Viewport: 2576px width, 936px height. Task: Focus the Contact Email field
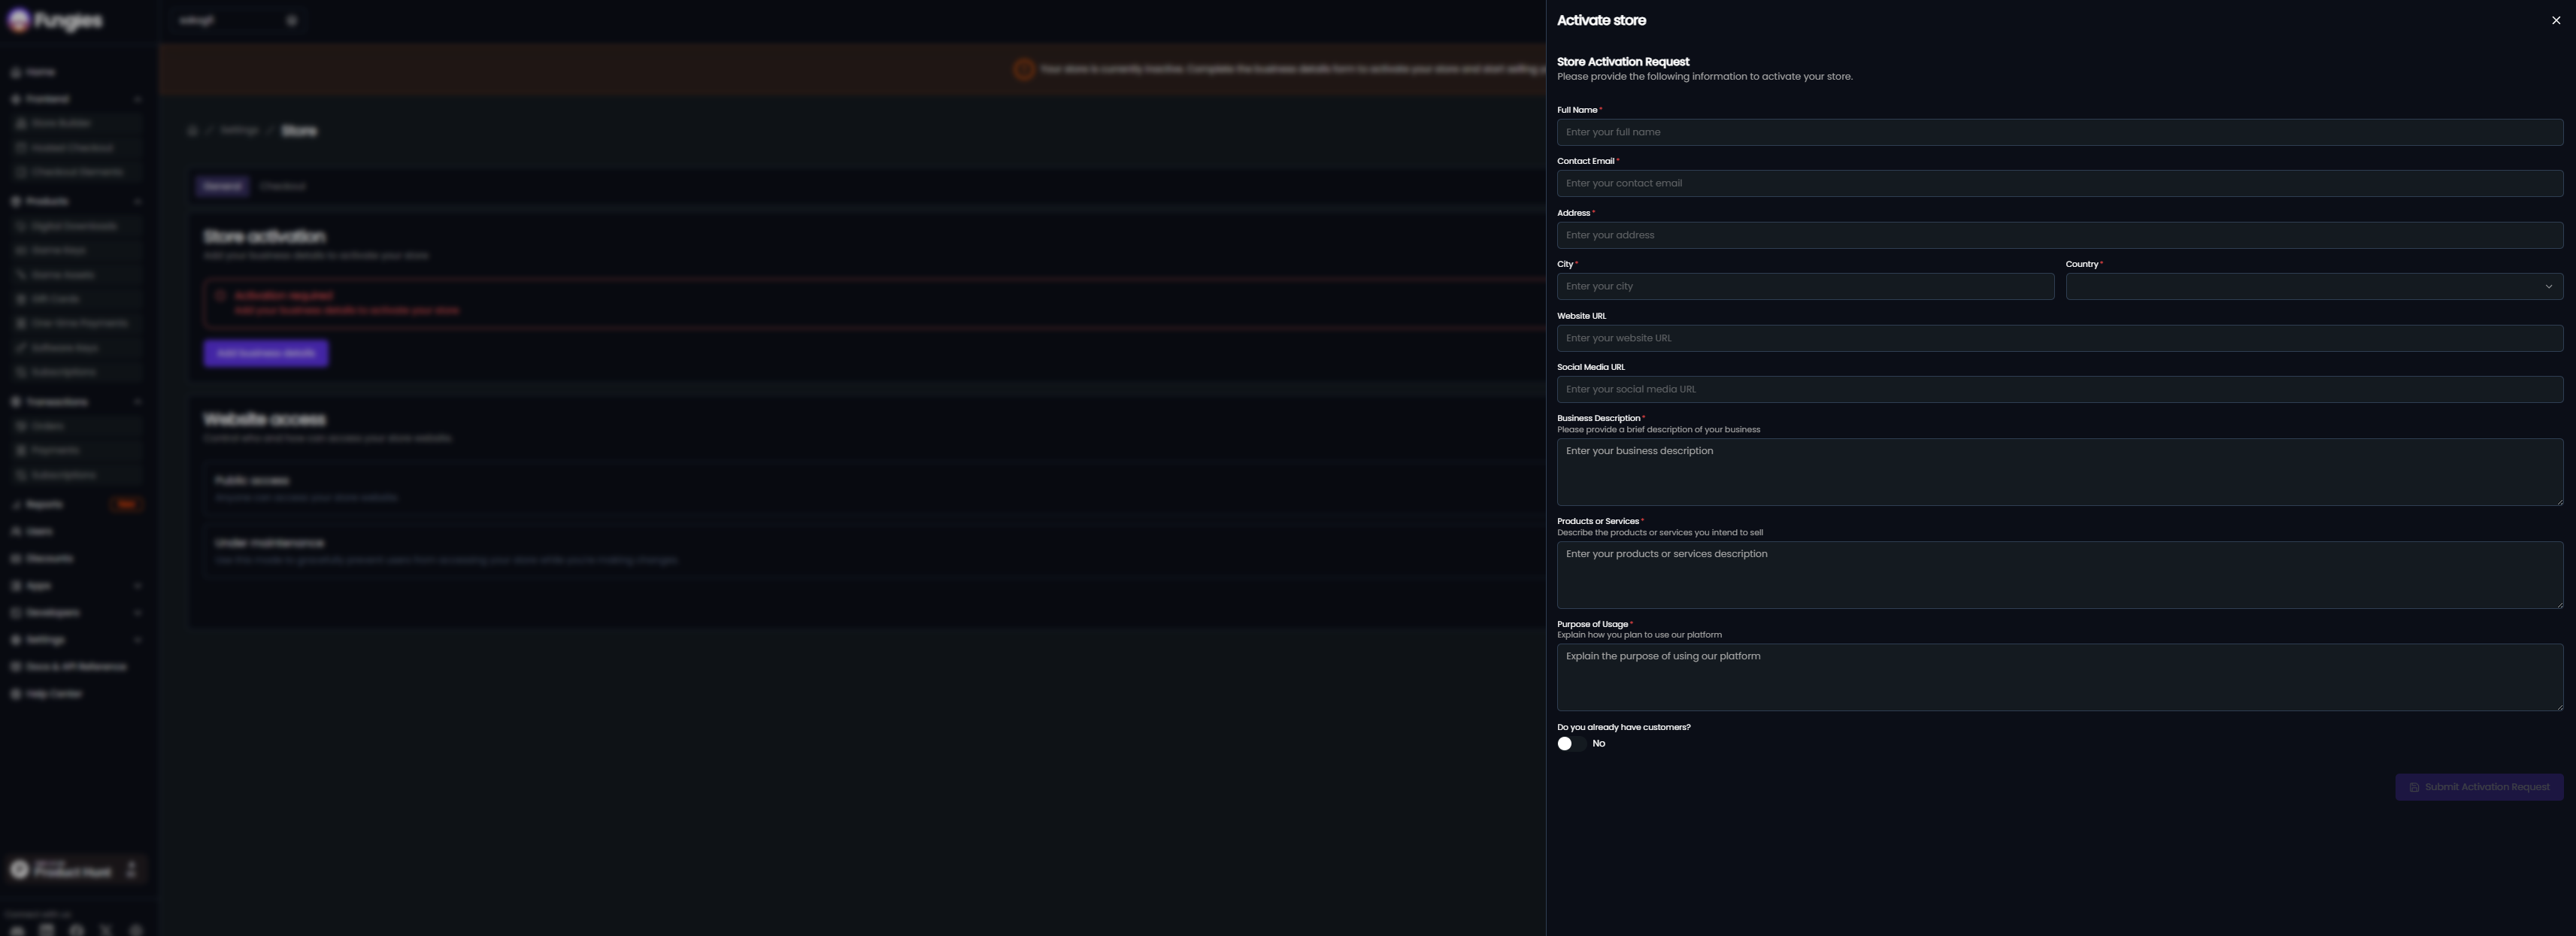pyautogui.click(x=2059, y=183)
